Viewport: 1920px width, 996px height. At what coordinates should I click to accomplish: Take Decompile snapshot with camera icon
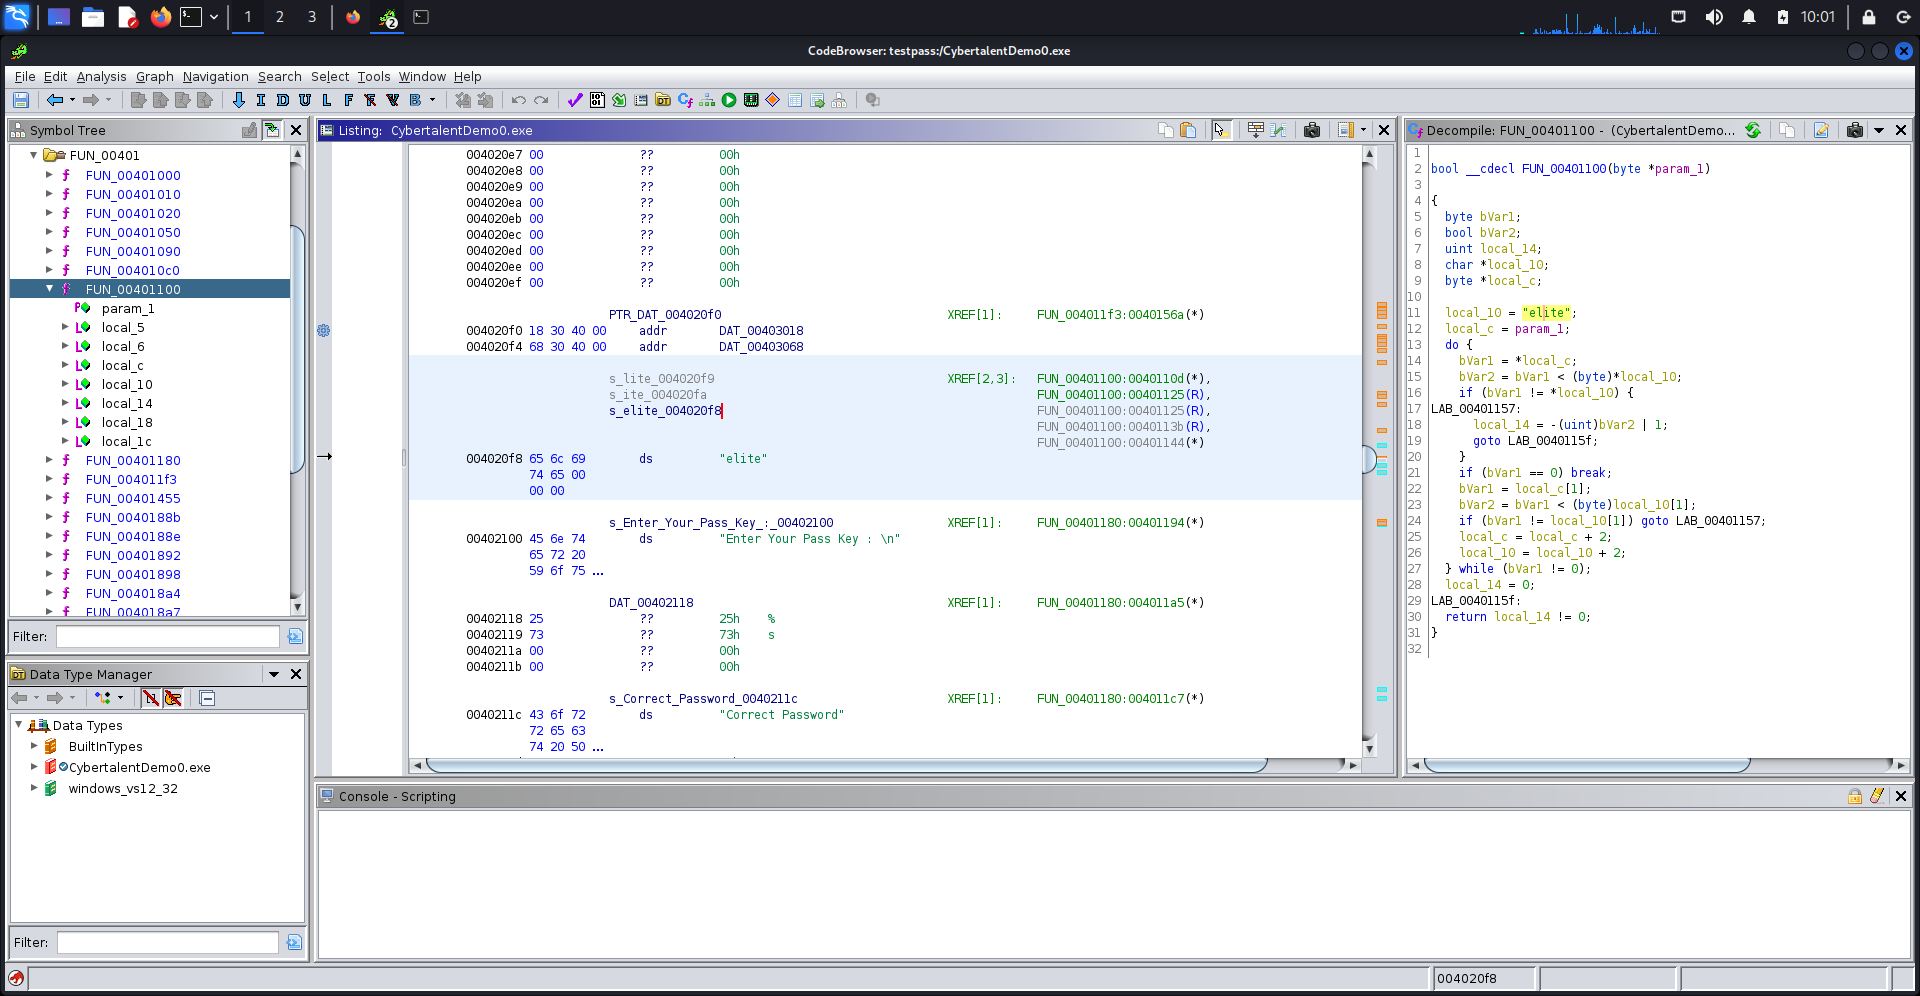(1855, 130)
